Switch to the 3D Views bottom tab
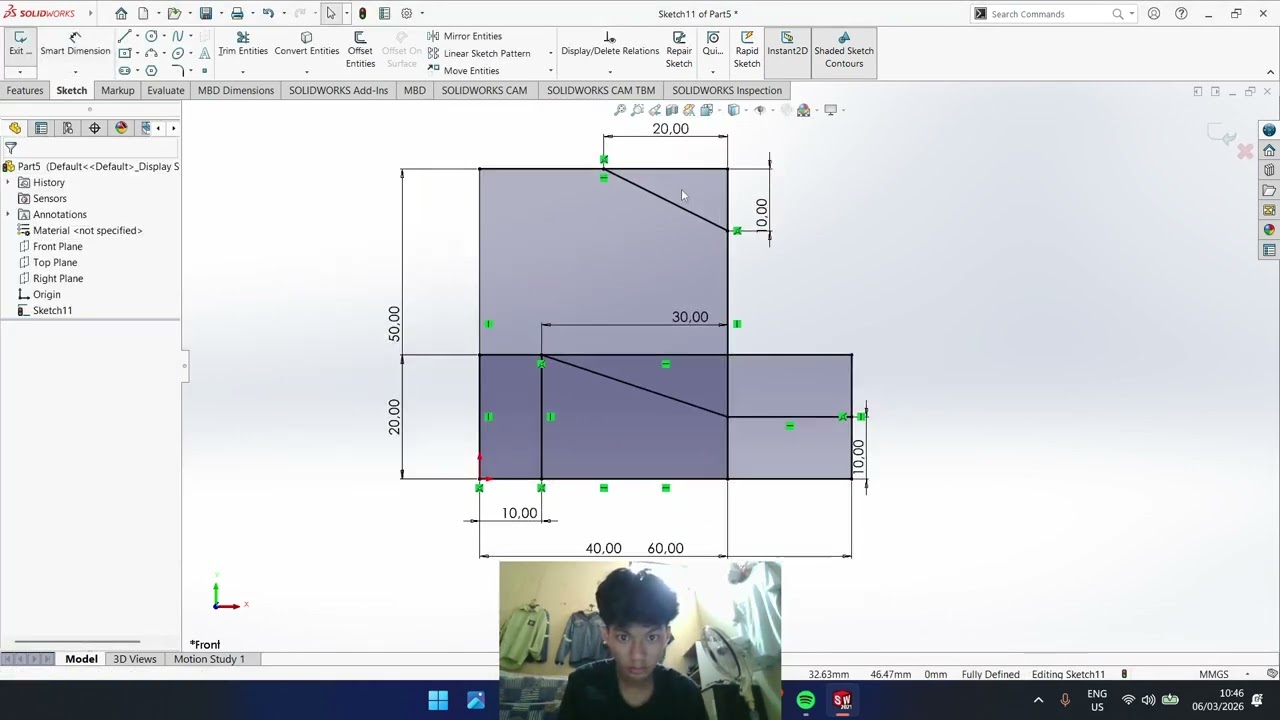Viewport: 1280px width, 720px height. click(x=135, y=659)
